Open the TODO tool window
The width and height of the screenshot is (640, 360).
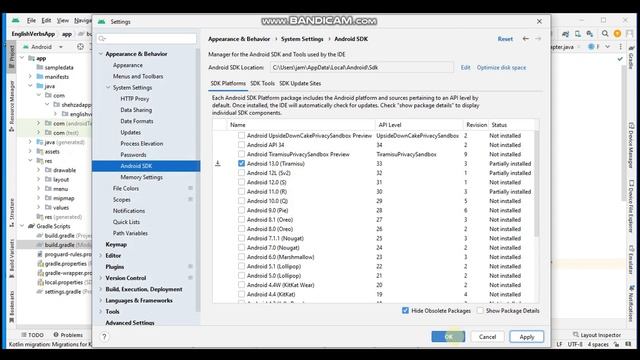32,335
